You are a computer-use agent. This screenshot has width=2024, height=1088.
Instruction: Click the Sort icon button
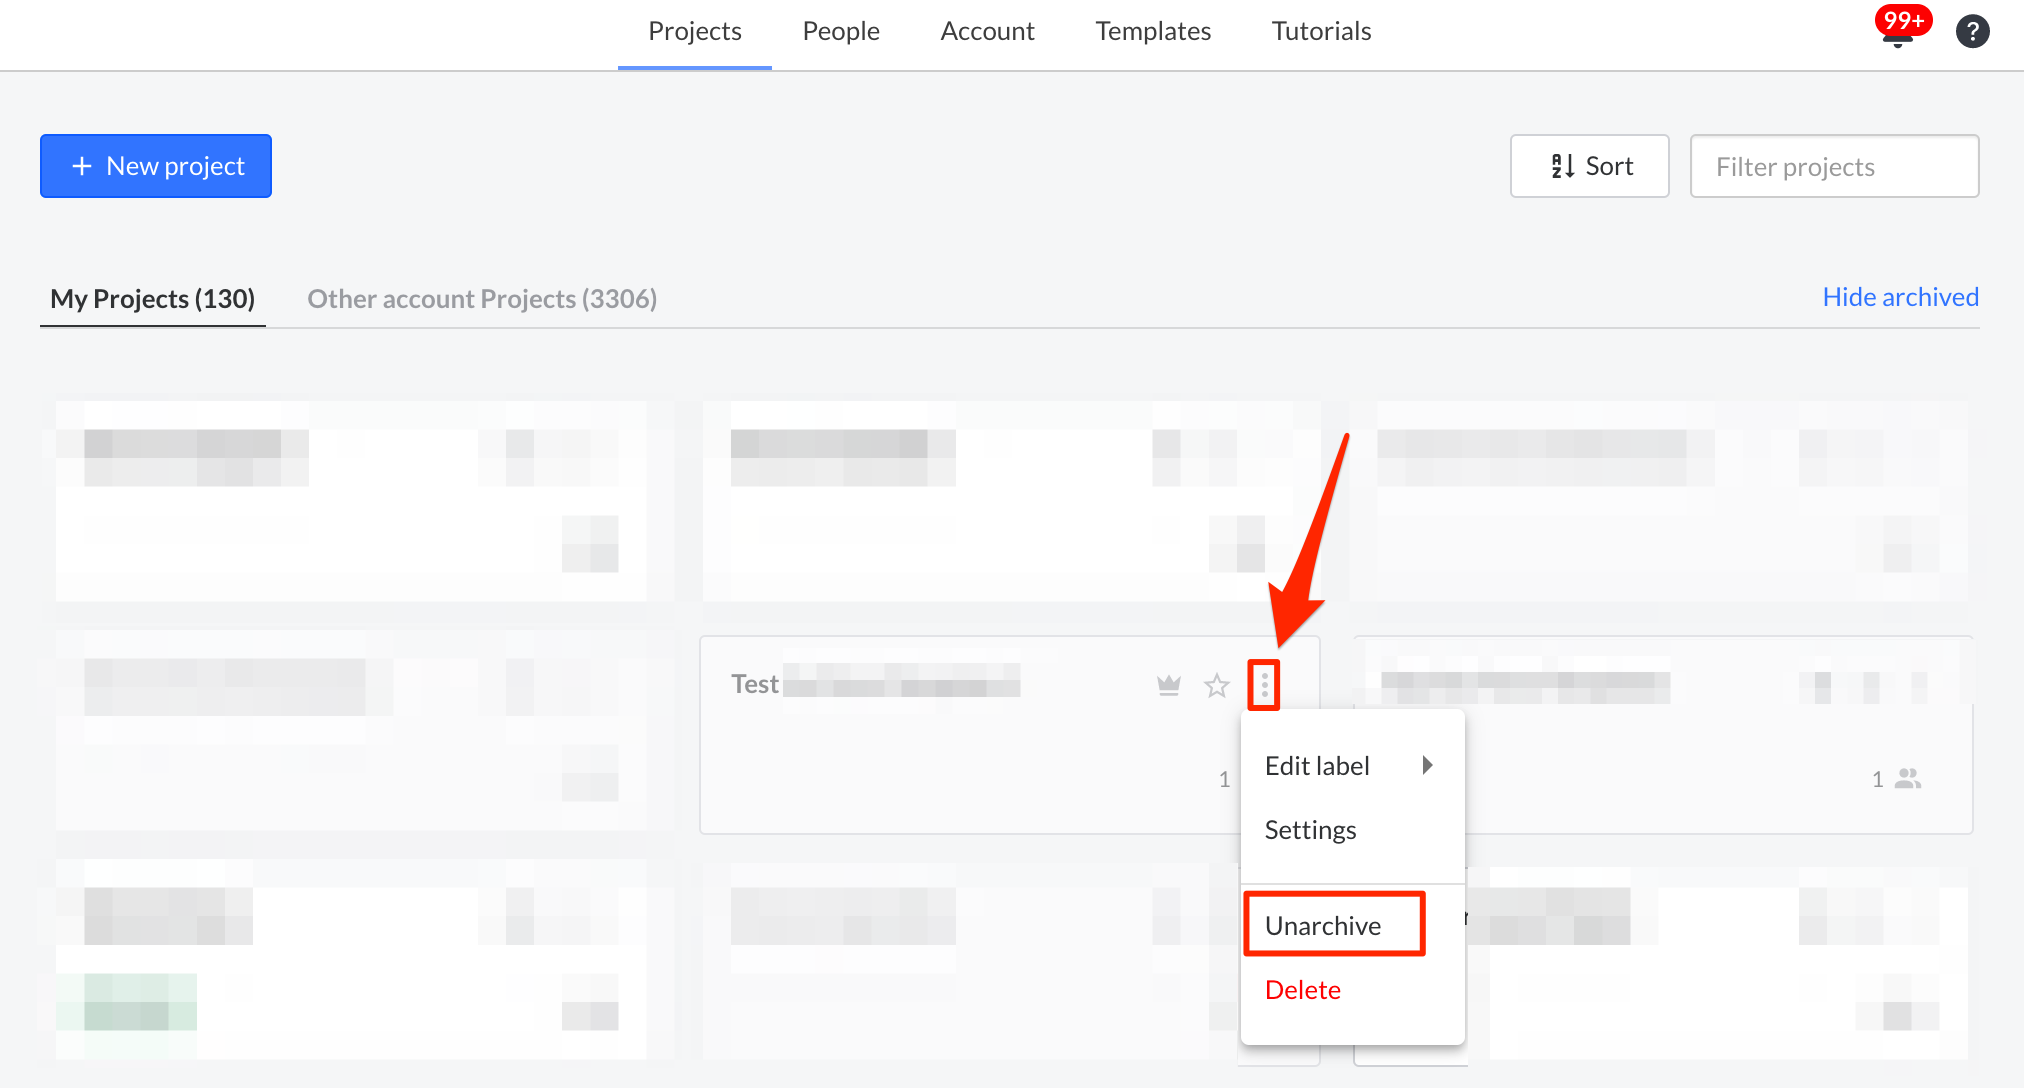(x=1562, y=165)
